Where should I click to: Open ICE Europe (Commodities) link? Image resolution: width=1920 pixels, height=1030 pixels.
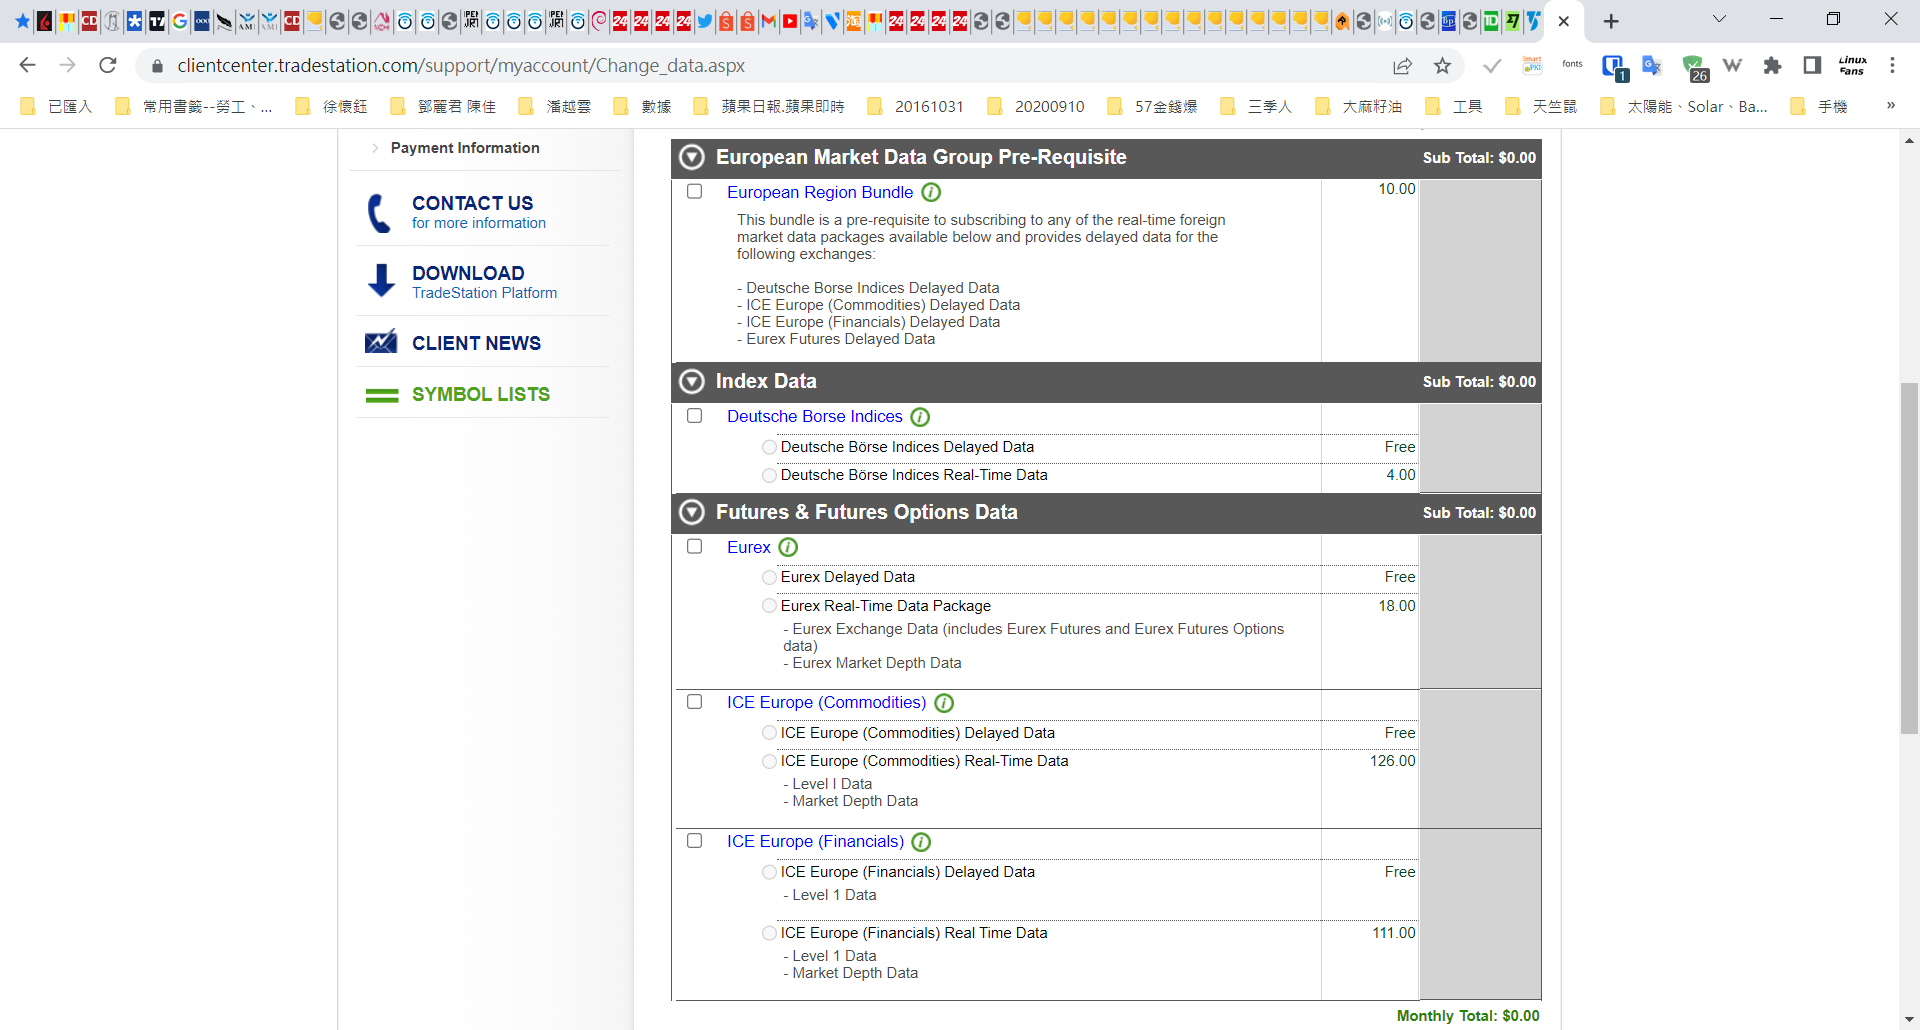click(827, 702)
